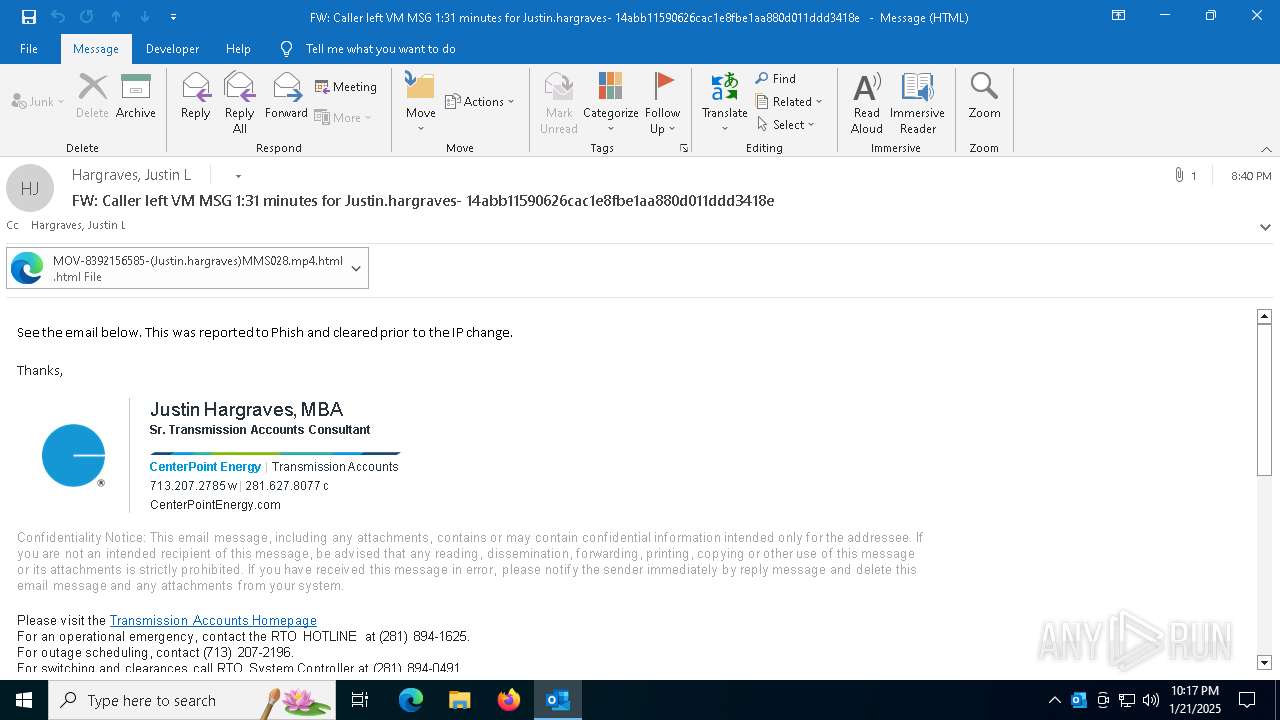Open the Windows Start menu
The width and height of the screenshot is (1280, 720).
pyautogui.click(x=24, y=700)
